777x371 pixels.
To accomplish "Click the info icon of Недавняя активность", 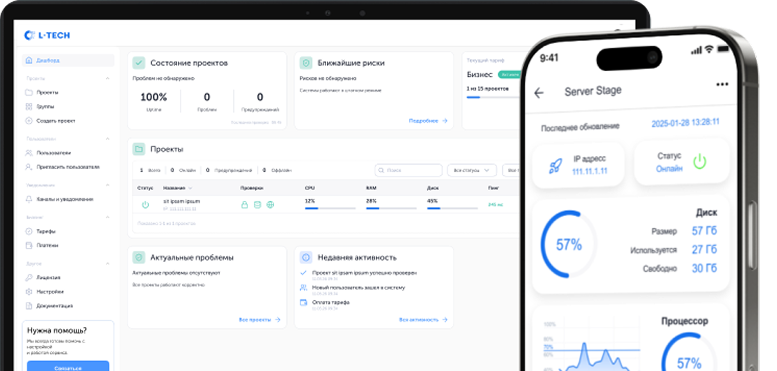I will pyautogui.click(x=306, y=258).
